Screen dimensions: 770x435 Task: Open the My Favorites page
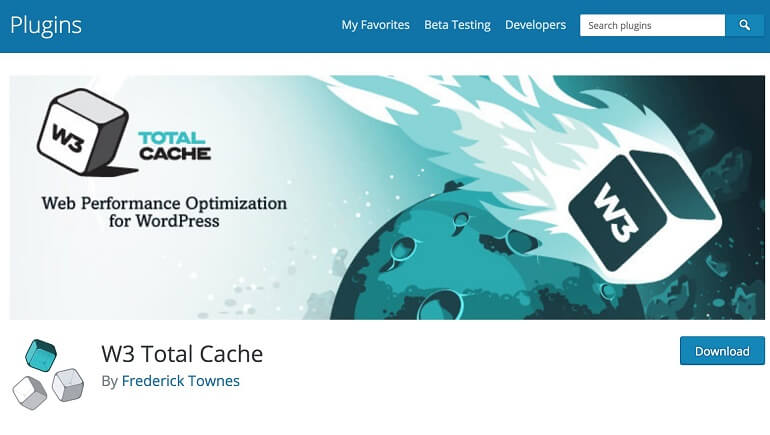(376, 25)
